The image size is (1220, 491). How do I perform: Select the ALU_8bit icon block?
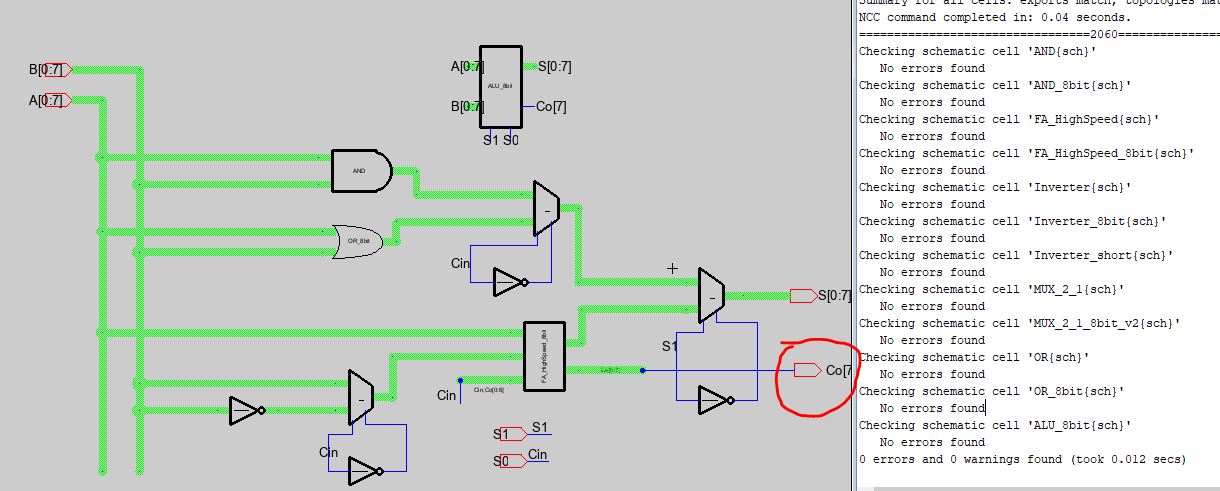[x=499, y=87]
